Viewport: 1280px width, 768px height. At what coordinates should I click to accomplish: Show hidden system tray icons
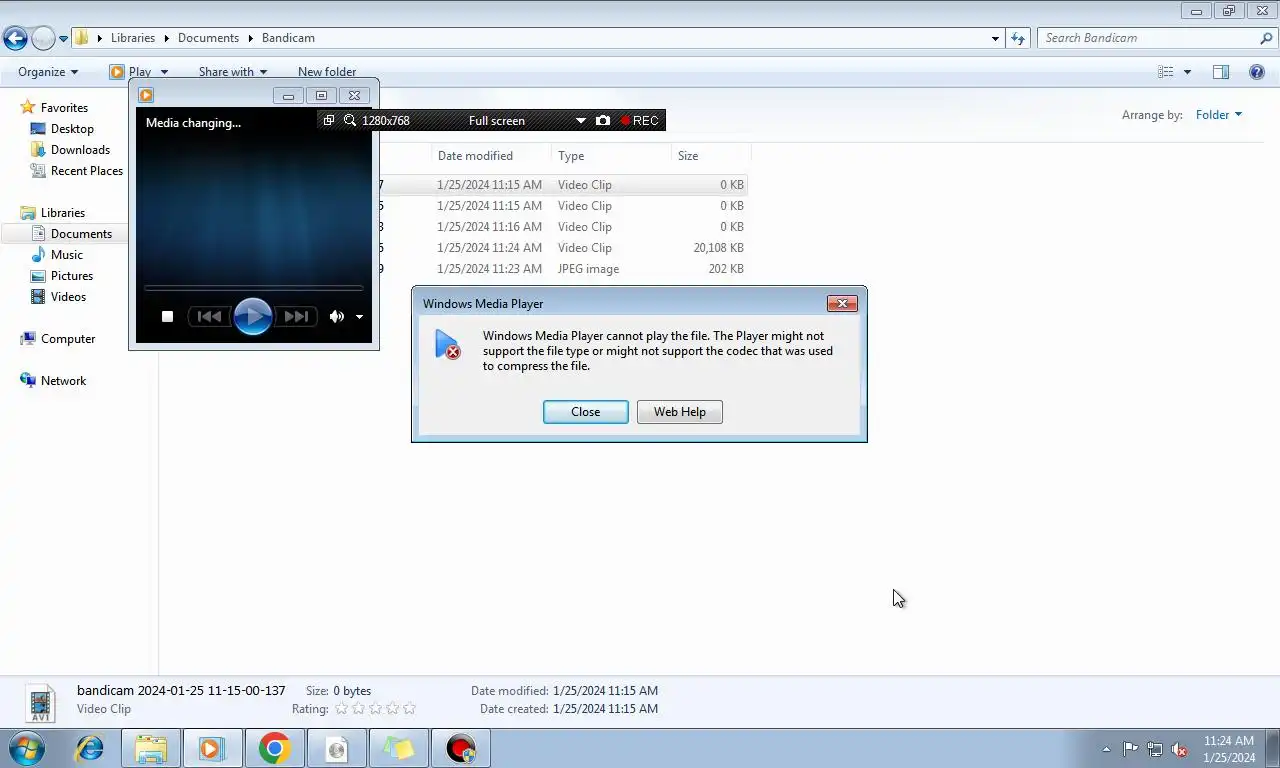tap(1106, 749)
